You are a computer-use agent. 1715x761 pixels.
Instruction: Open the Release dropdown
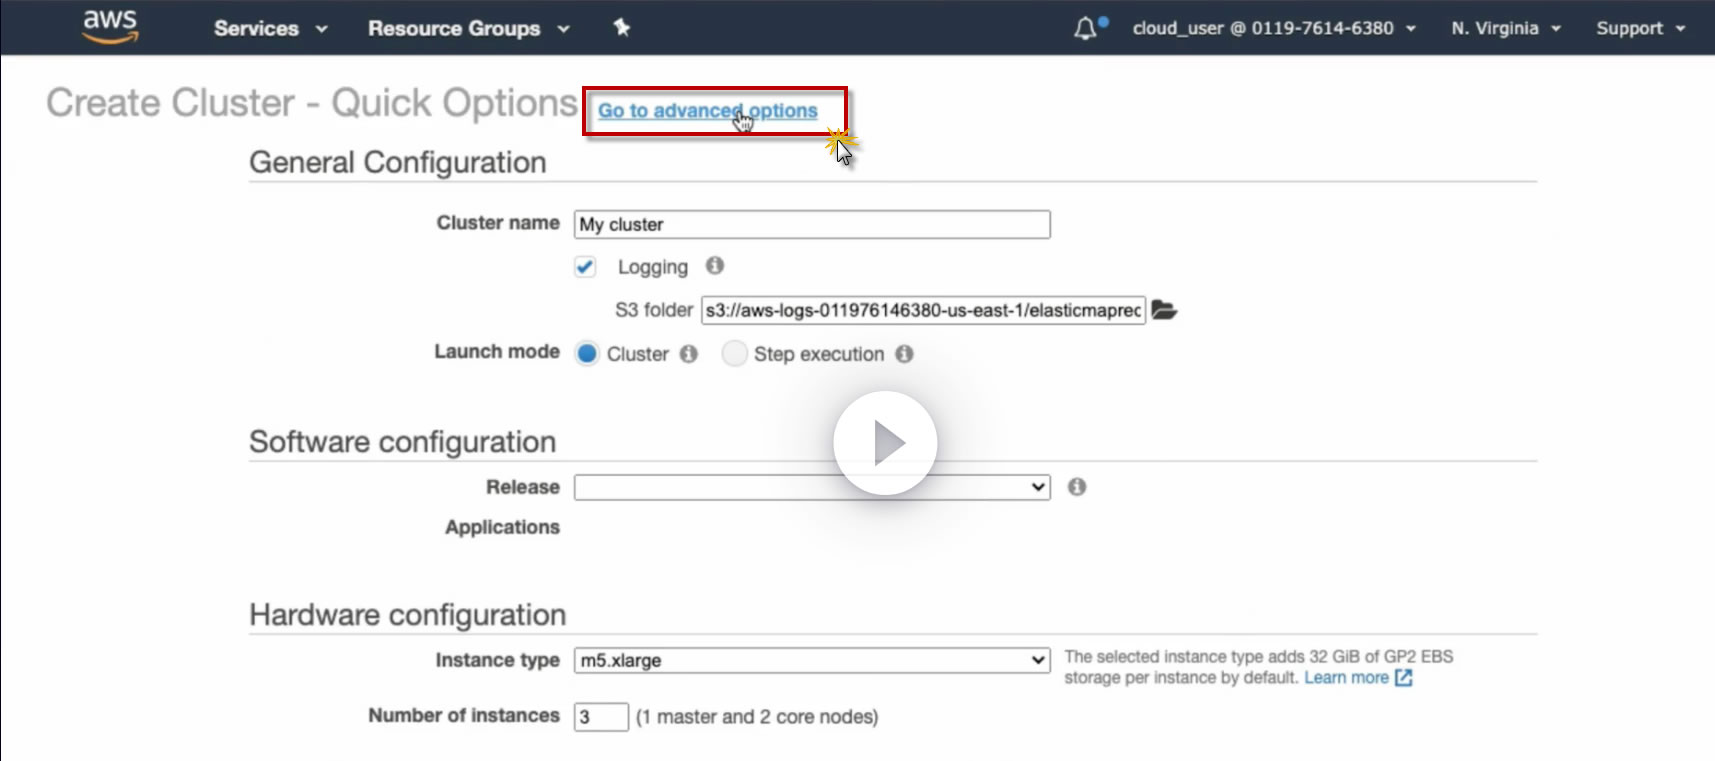click(812, 487)
